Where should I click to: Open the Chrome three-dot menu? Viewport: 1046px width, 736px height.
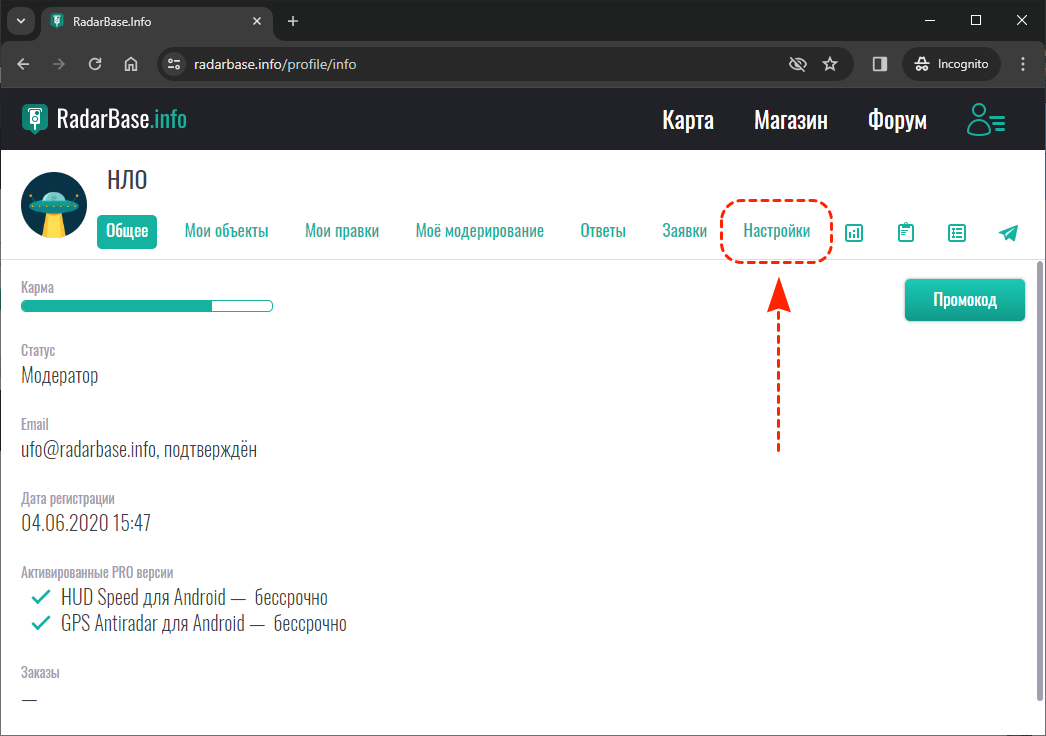pos(1023,63)
